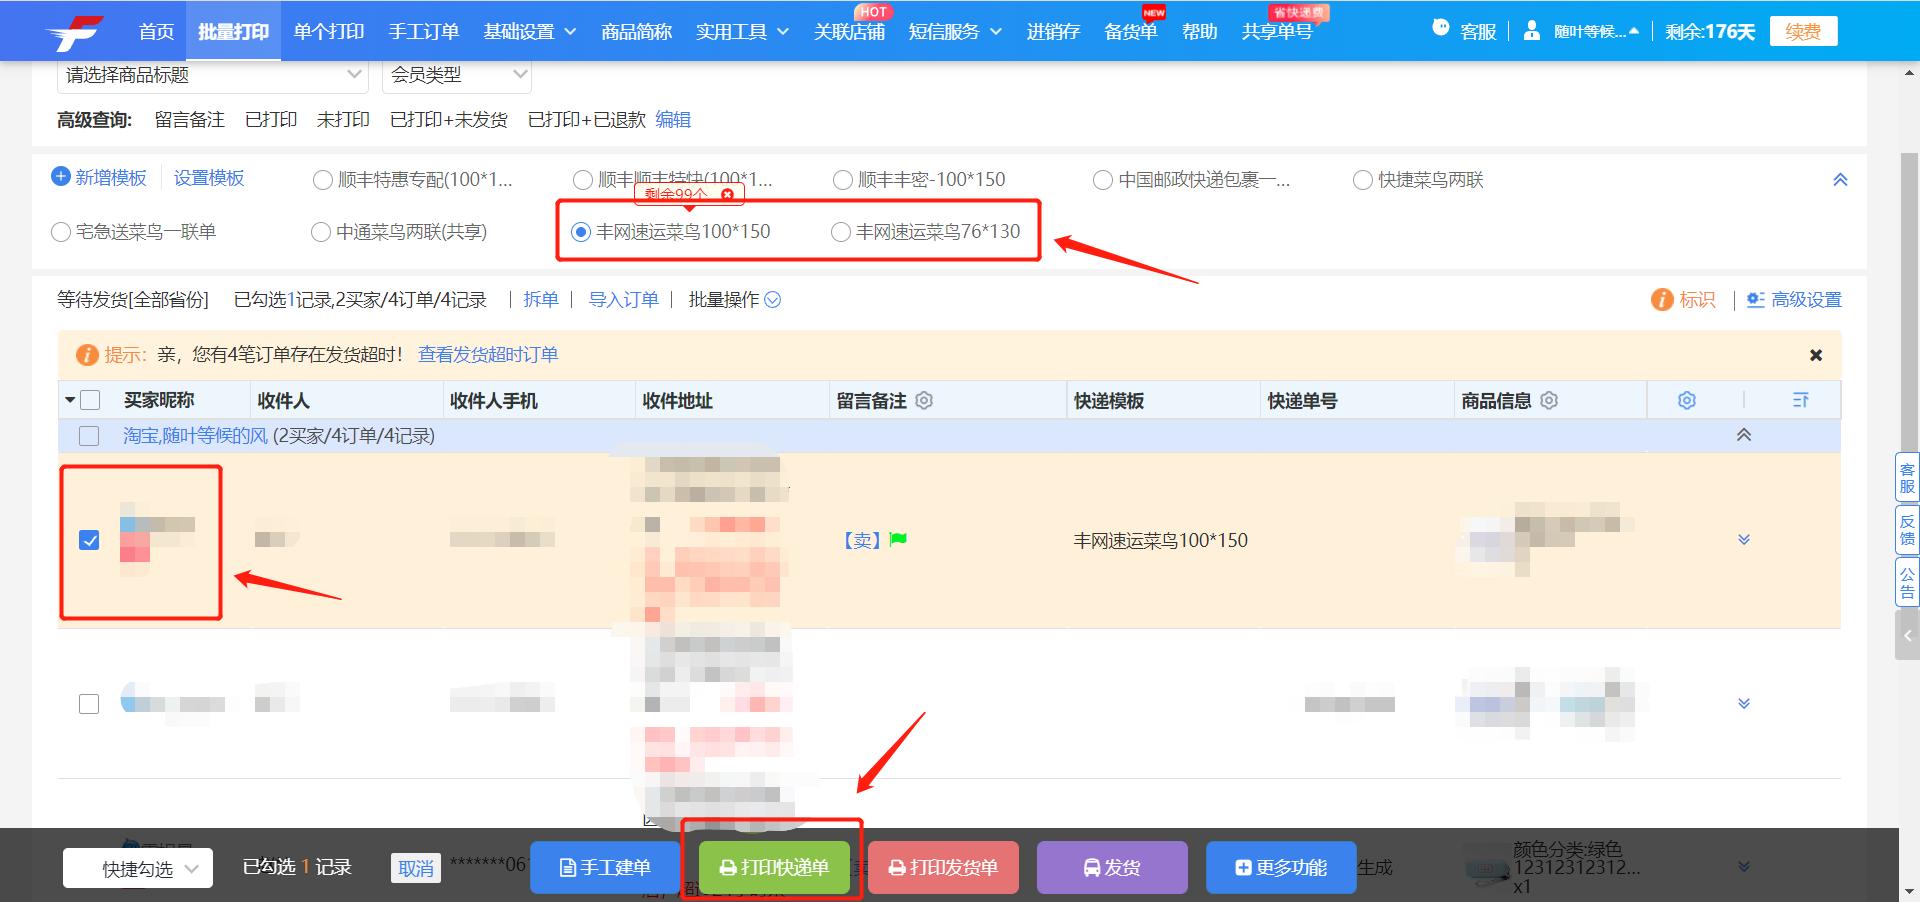Click the gear icon next to 商品信息 column
1920x902 pixels.
[x=1549, y=400]
